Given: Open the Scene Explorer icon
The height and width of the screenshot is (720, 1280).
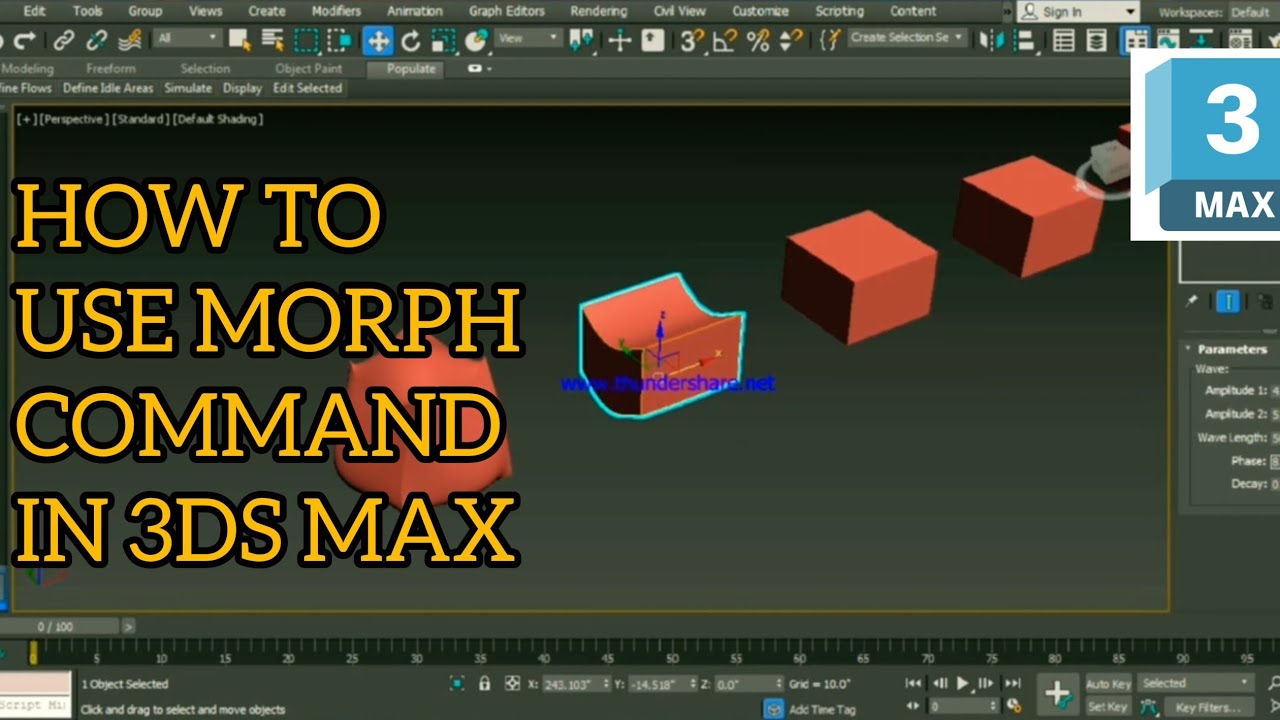Looking at the screenshot, I should point(1064,41).
